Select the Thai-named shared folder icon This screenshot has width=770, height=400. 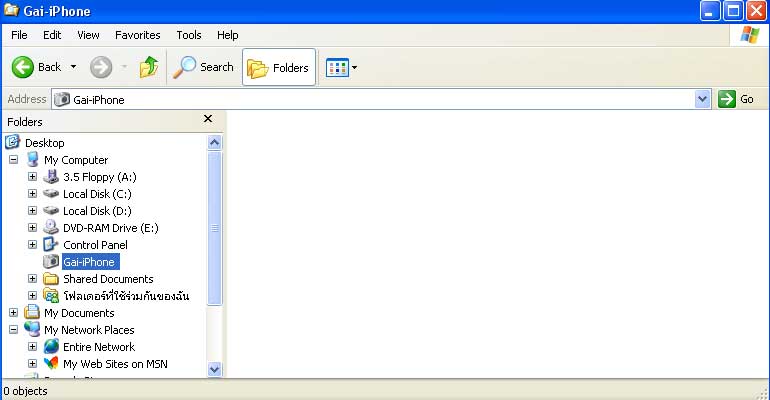[51, 295]
